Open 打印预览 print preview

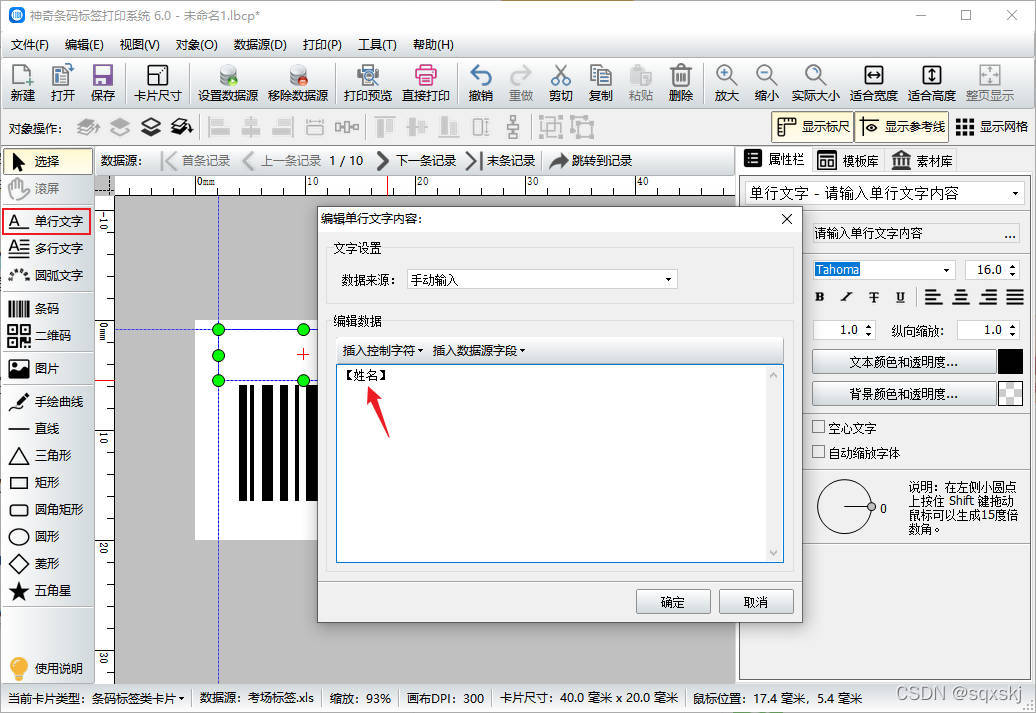click(x=367, y=83)
